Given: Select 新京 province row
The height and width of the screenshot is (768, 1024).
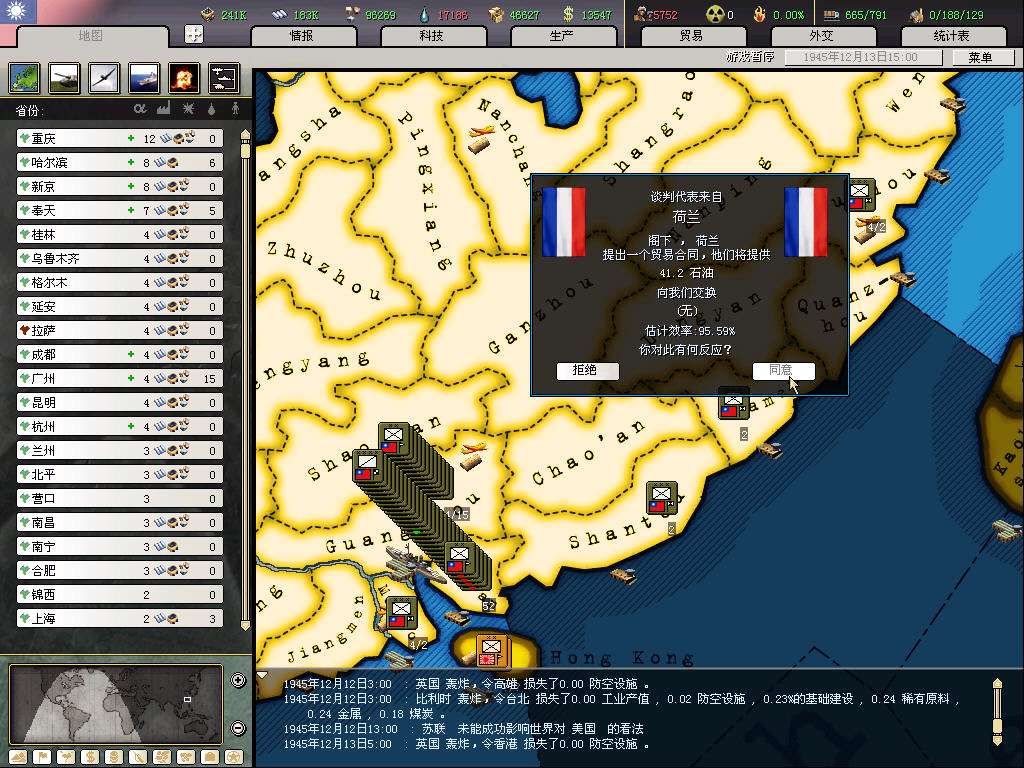Looking at the screenshot, I should (x=120, y=187).
